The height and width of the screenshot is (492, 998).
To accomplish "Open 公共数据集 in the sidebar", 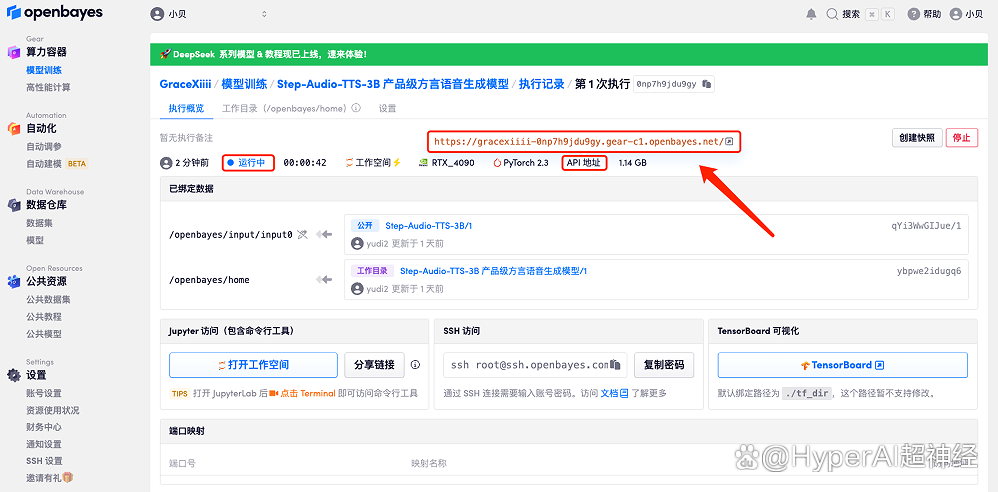I will (48, 299).
